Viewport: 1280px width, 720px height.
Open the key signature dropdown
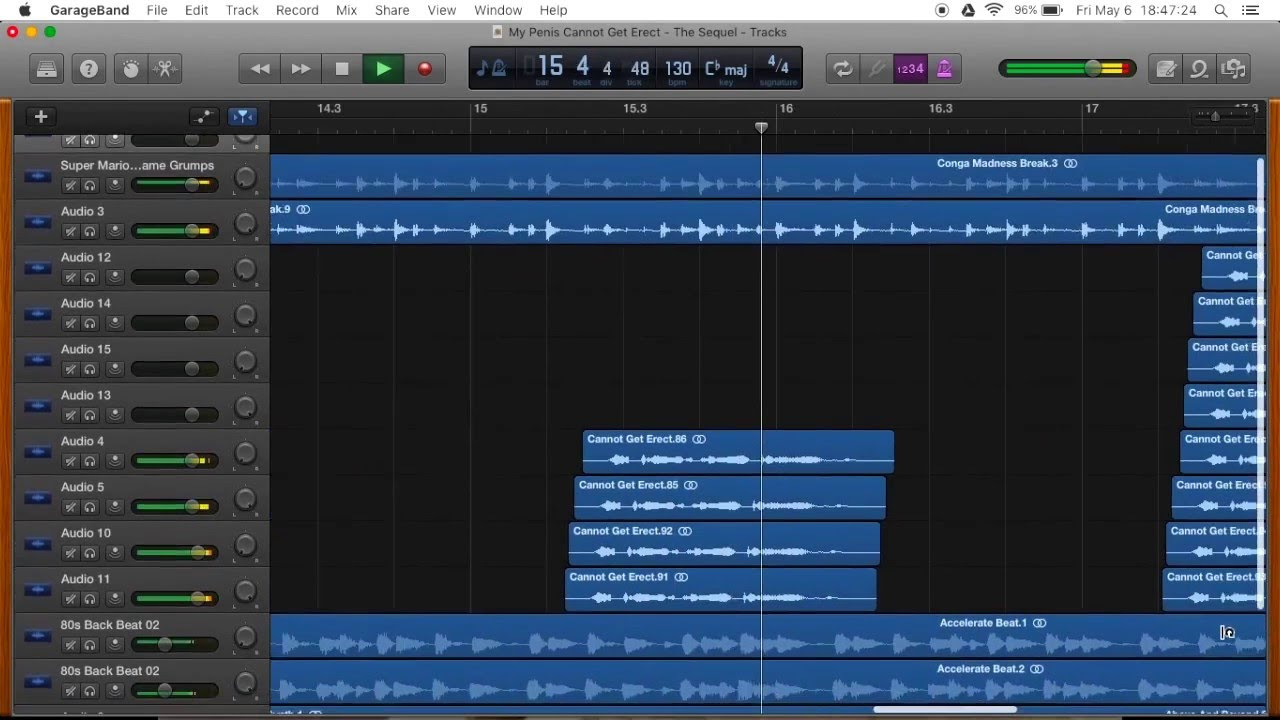tap(726, 69)
